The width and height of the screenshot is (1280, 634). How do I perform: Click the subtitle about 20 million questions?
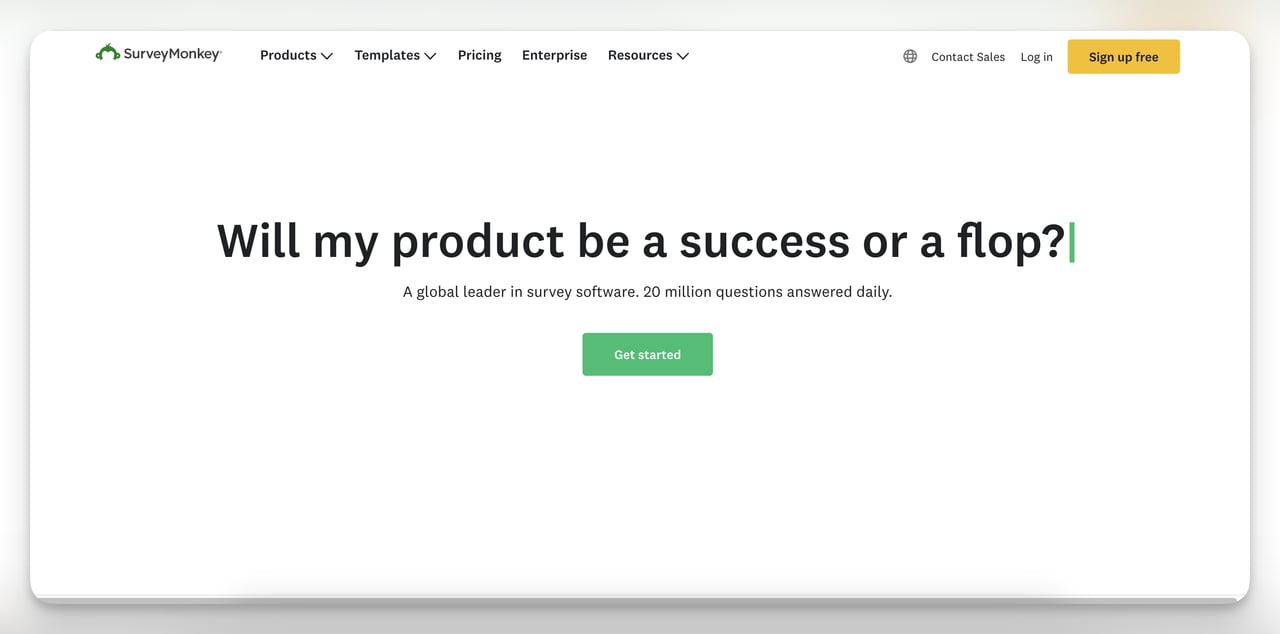click(647, 291)
